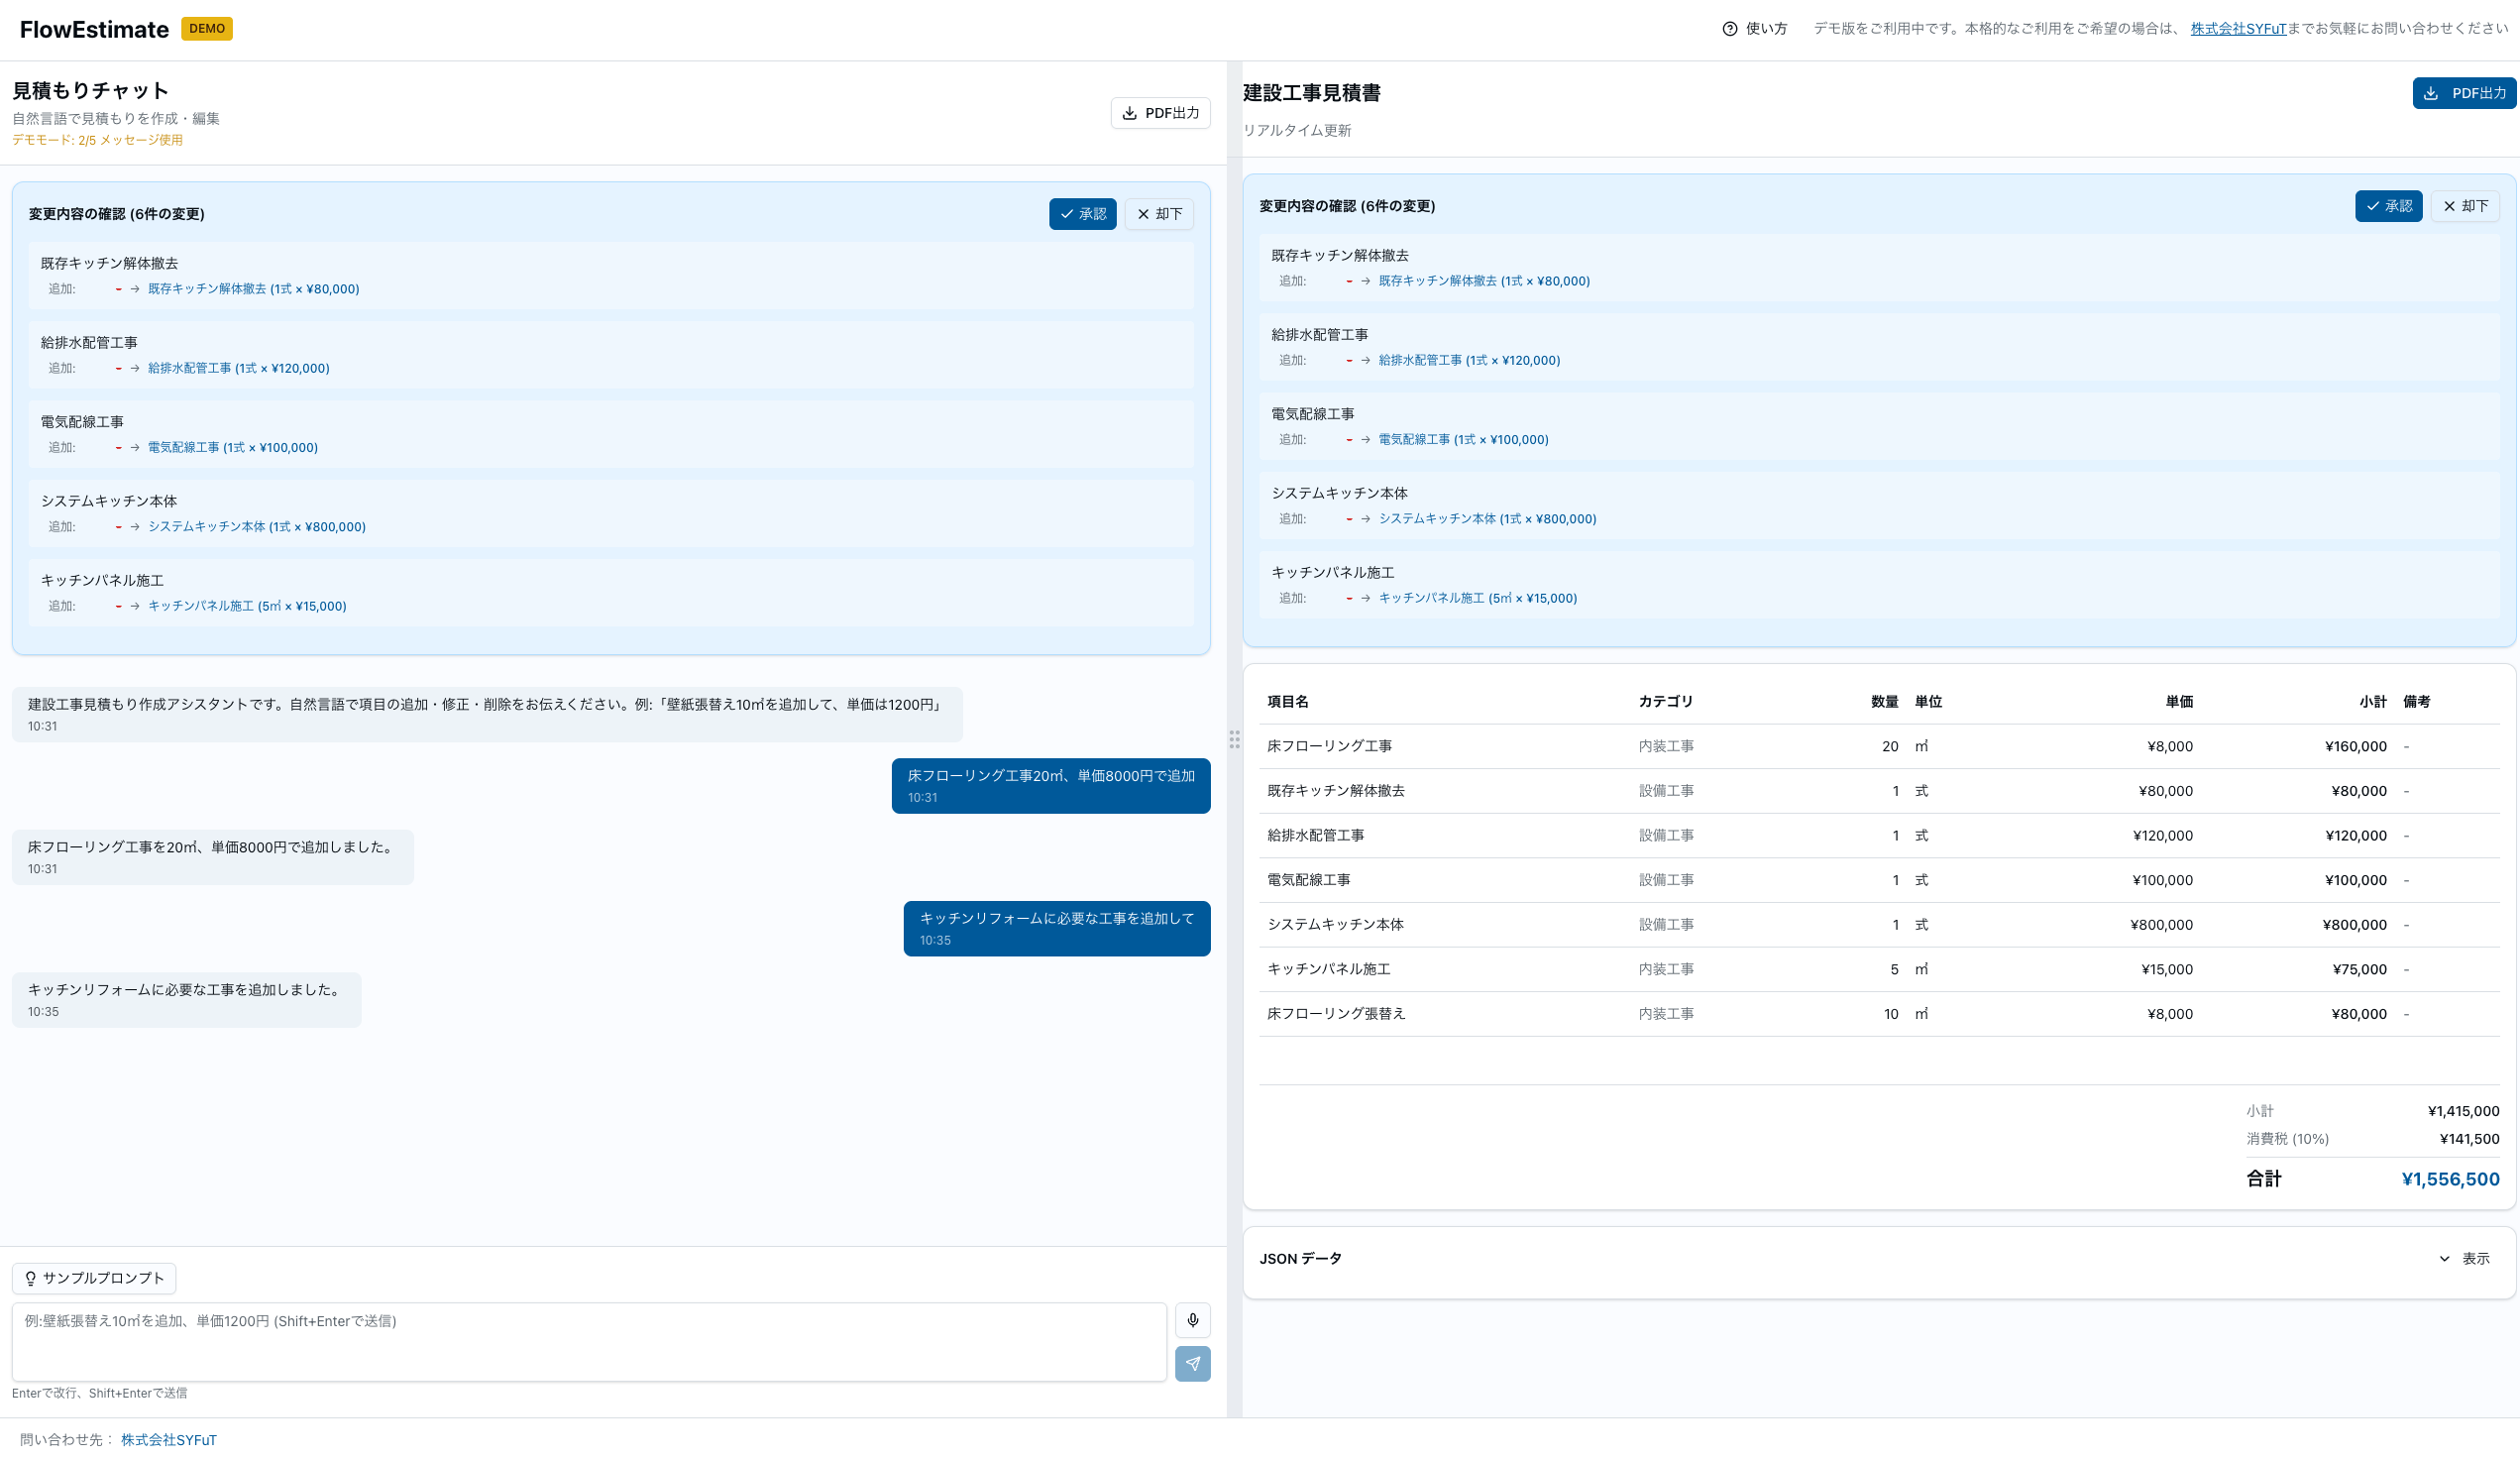
Task: Click blue PDF出力 button in estimate panel
Action: click(x=2465, y=93)
